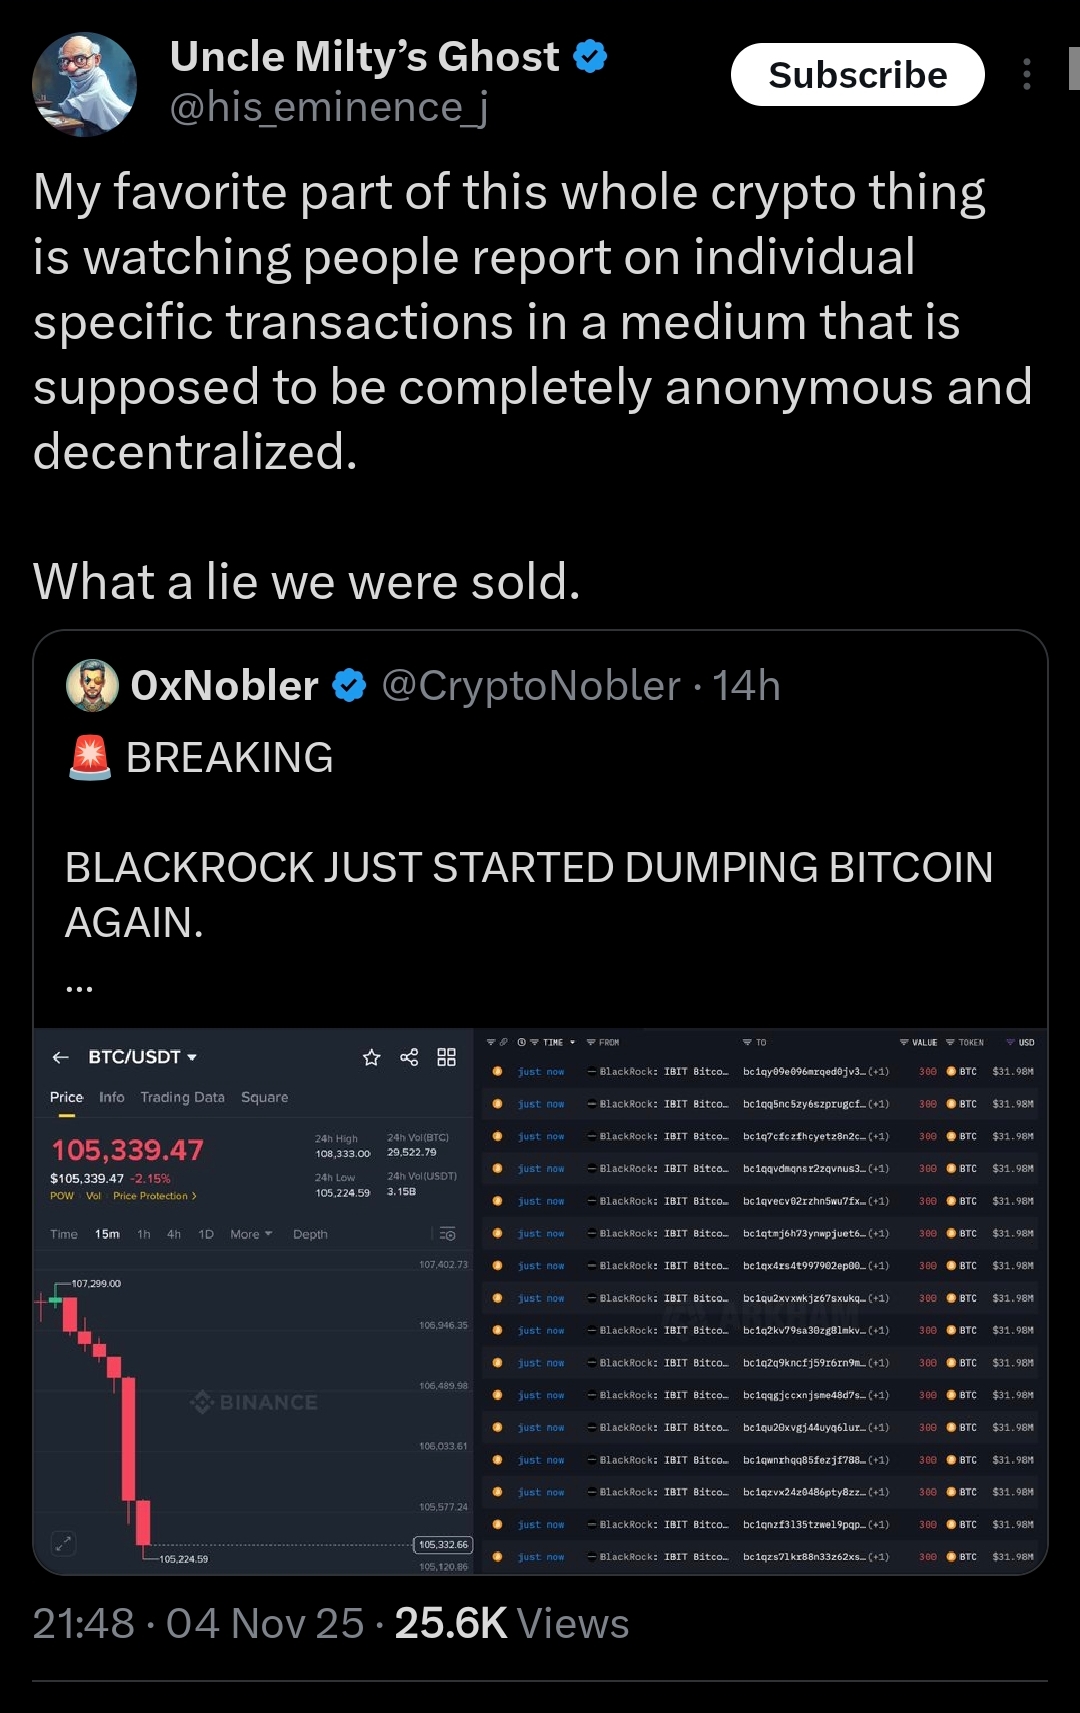The image size is (1080, 1713).
Task: Click the back arrow beside BTC/USDT
Action: point(61,1057)
